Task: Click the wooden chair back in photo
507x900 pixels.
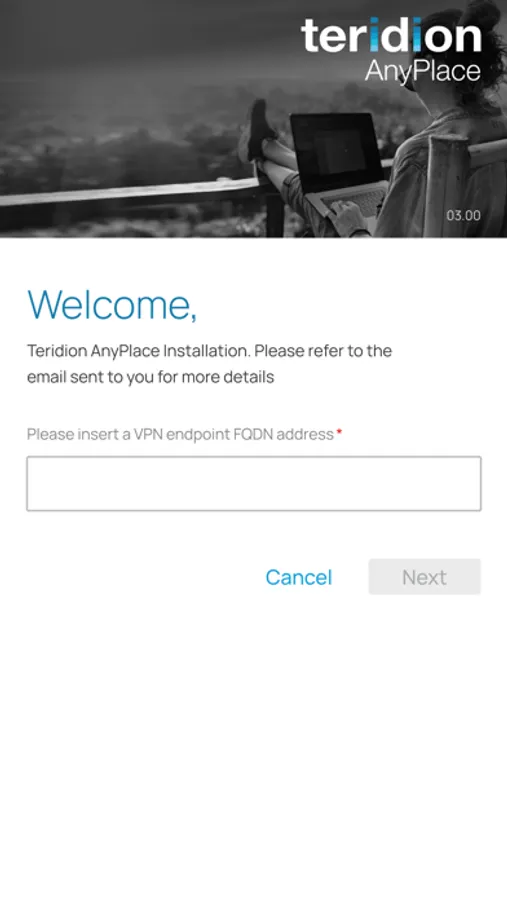Action: click(x=456, y=184)
